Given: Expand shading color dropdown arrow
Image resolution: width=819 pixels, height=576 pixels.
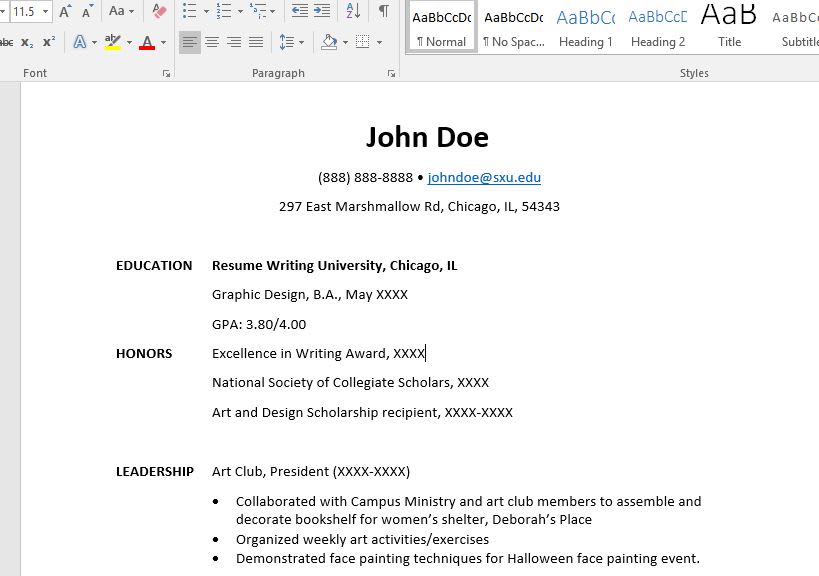Looking at the screenshot, I should 345,42.
